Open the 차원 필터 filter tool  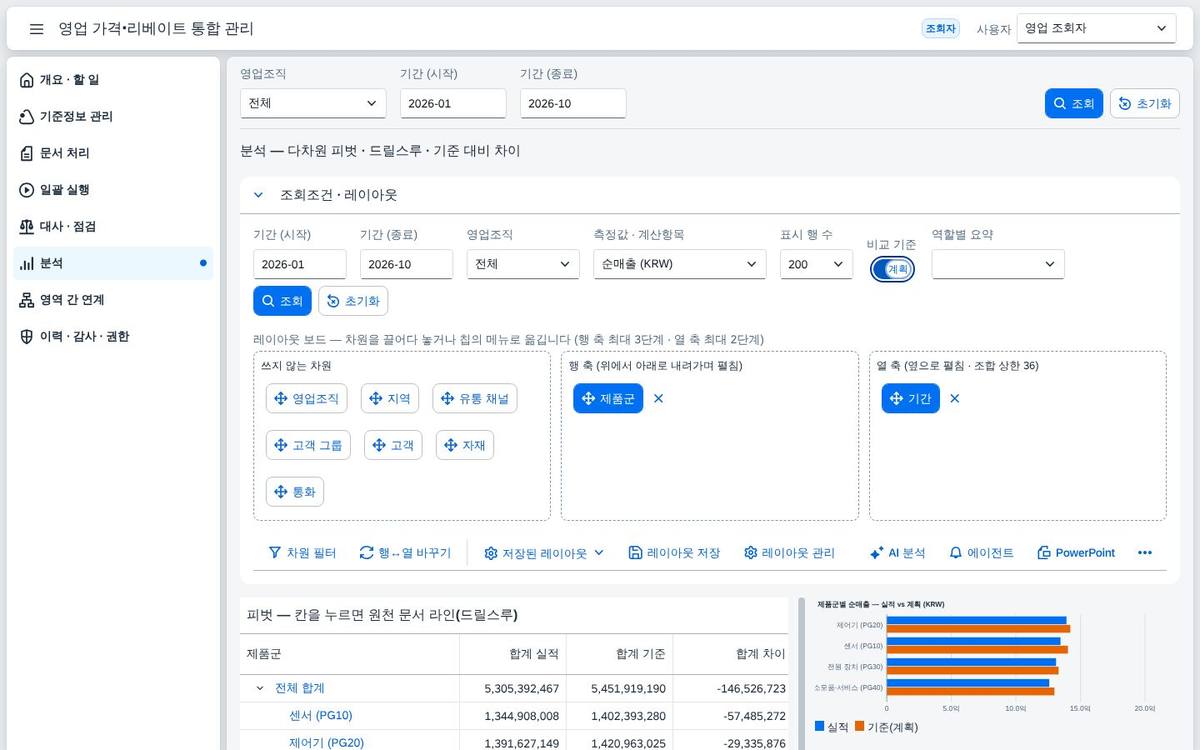click(302, 553)
